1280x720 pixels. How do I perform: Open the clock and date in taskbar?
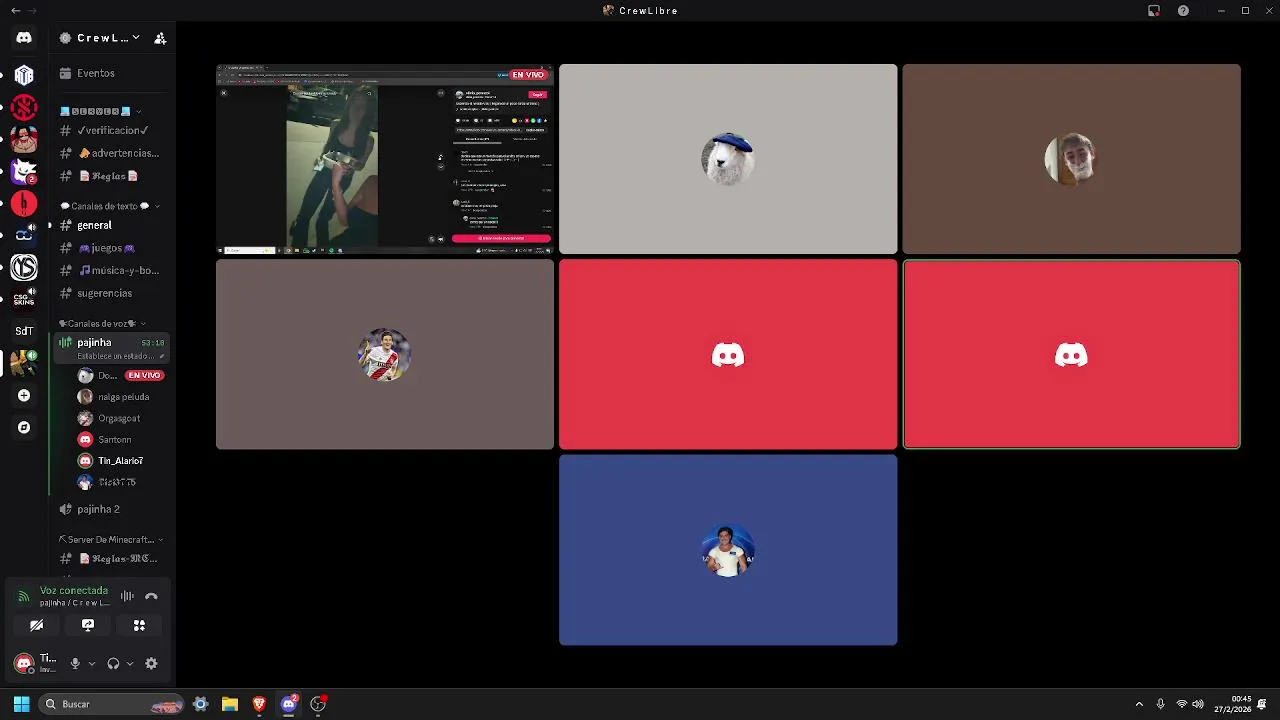click(x=1233, y=704)
